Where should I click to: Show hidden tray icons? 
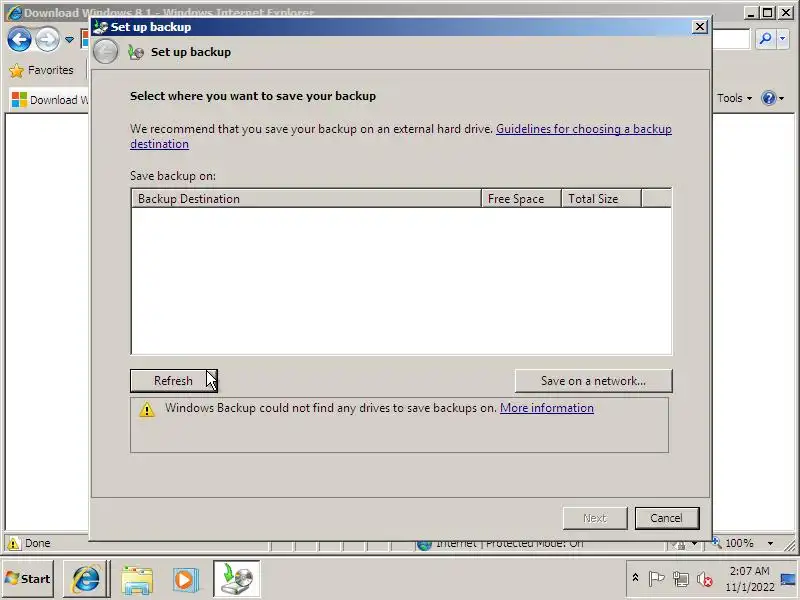tap(635, 578)
